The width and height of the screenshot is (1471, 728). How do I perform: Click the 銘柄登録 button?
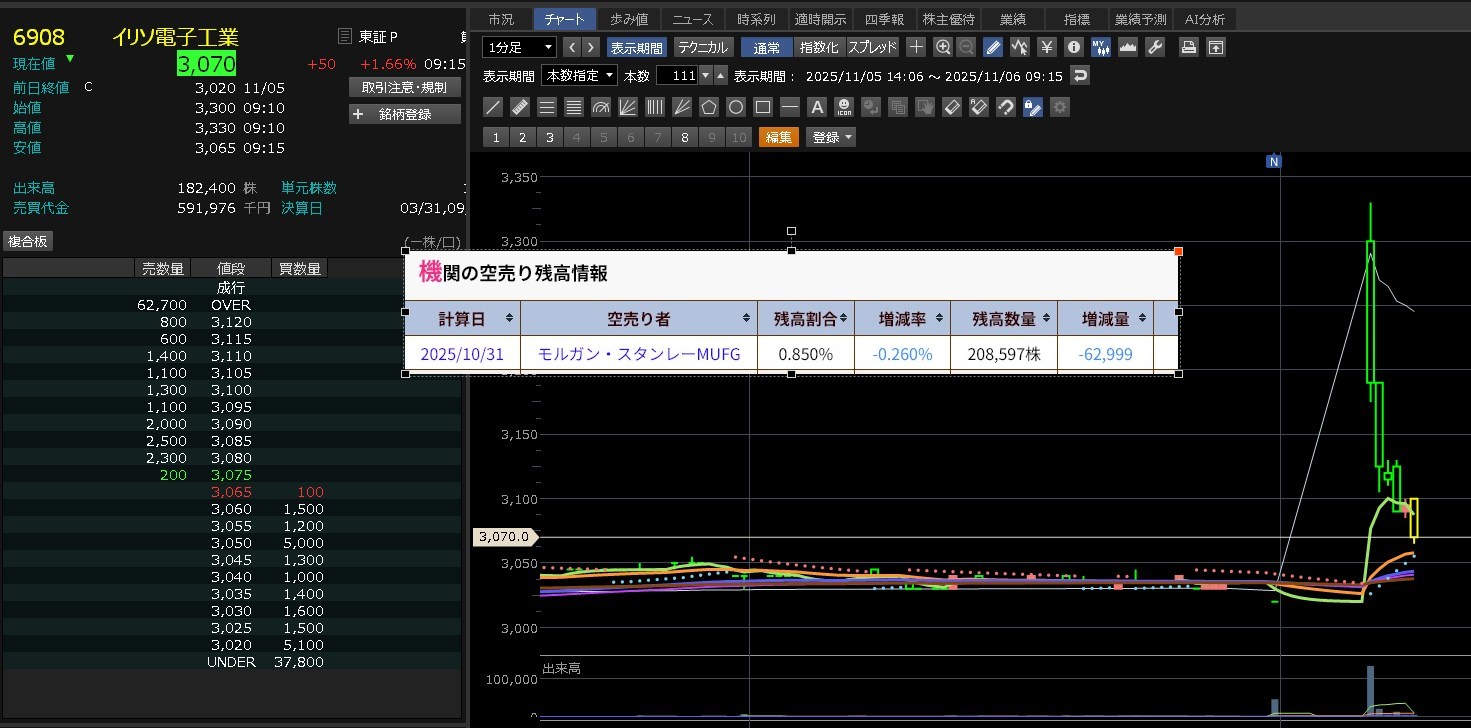[404, 114]
